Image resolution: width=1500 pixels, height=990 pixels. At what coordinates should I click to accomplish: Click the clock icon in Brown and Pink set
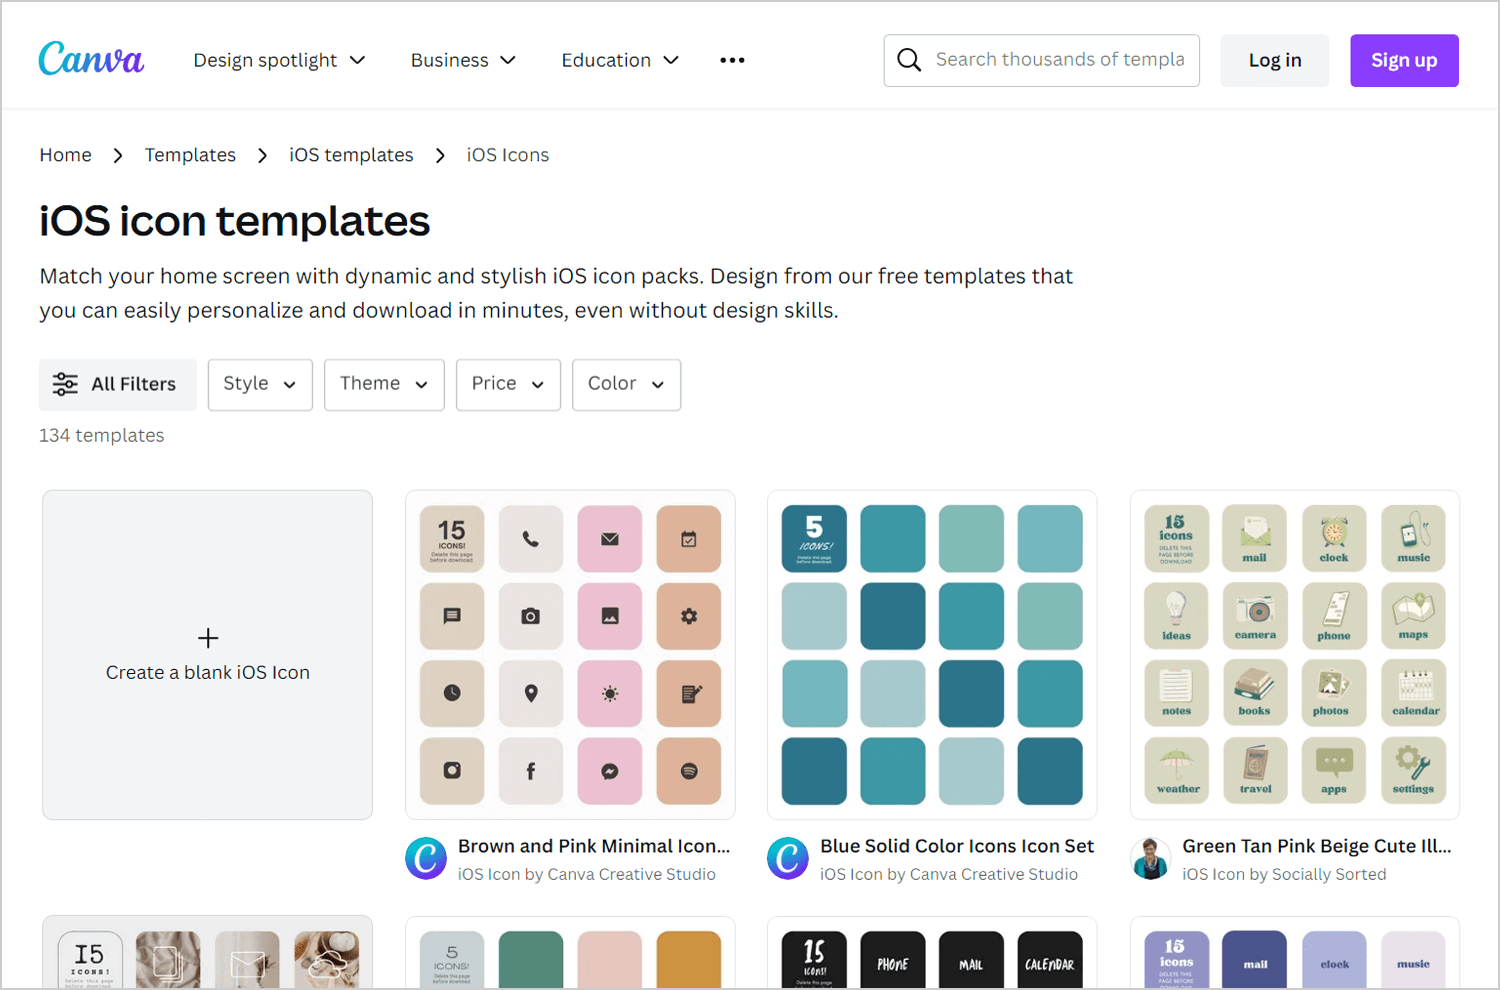[x=452, y=693]
